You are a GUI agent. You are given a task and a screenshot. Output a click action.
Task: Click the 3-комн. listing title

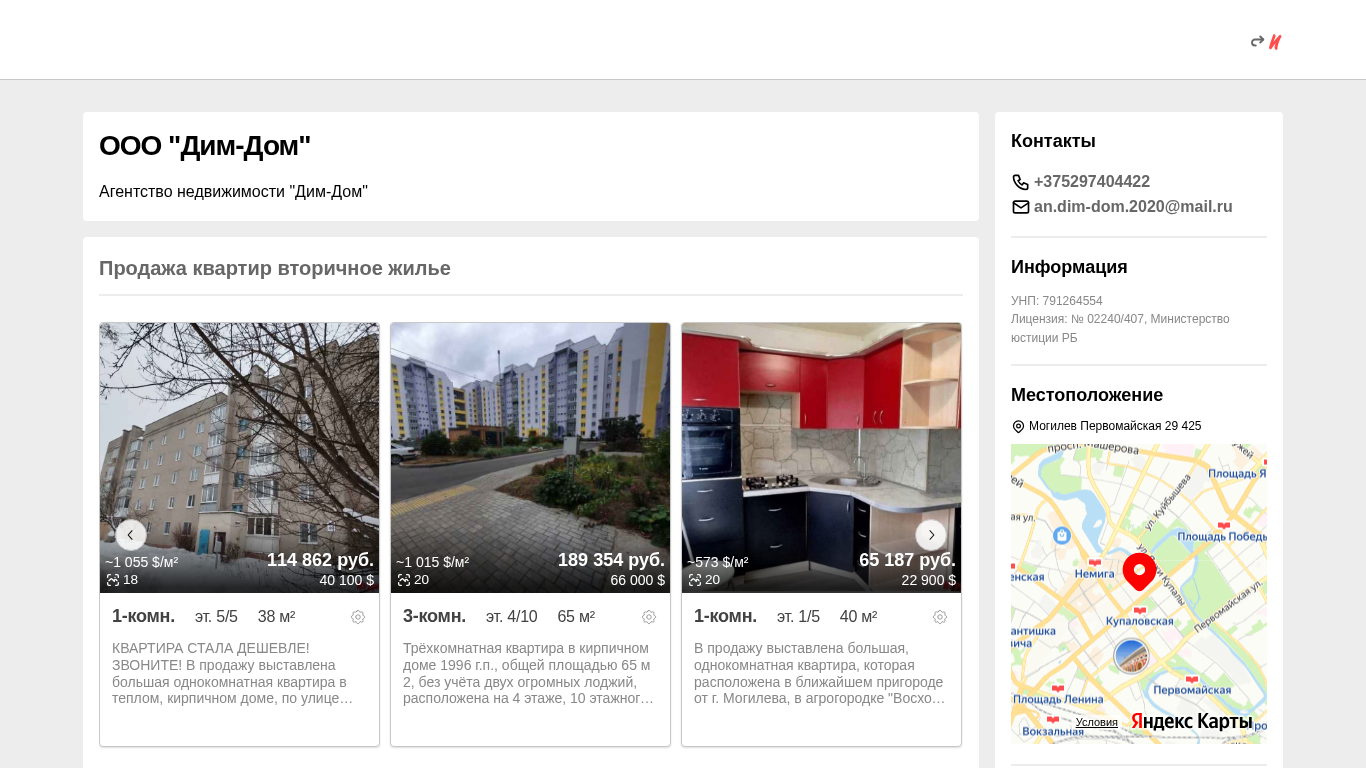(x=435, y=616)
